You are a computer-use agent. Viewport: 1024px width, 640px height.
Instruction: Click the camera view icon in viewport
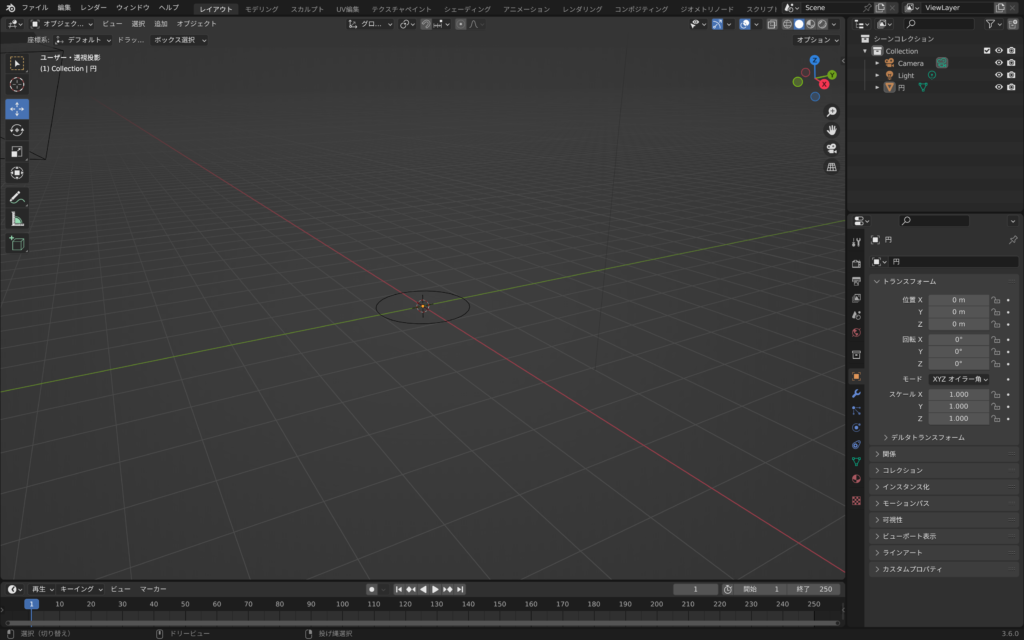(831, 148)
